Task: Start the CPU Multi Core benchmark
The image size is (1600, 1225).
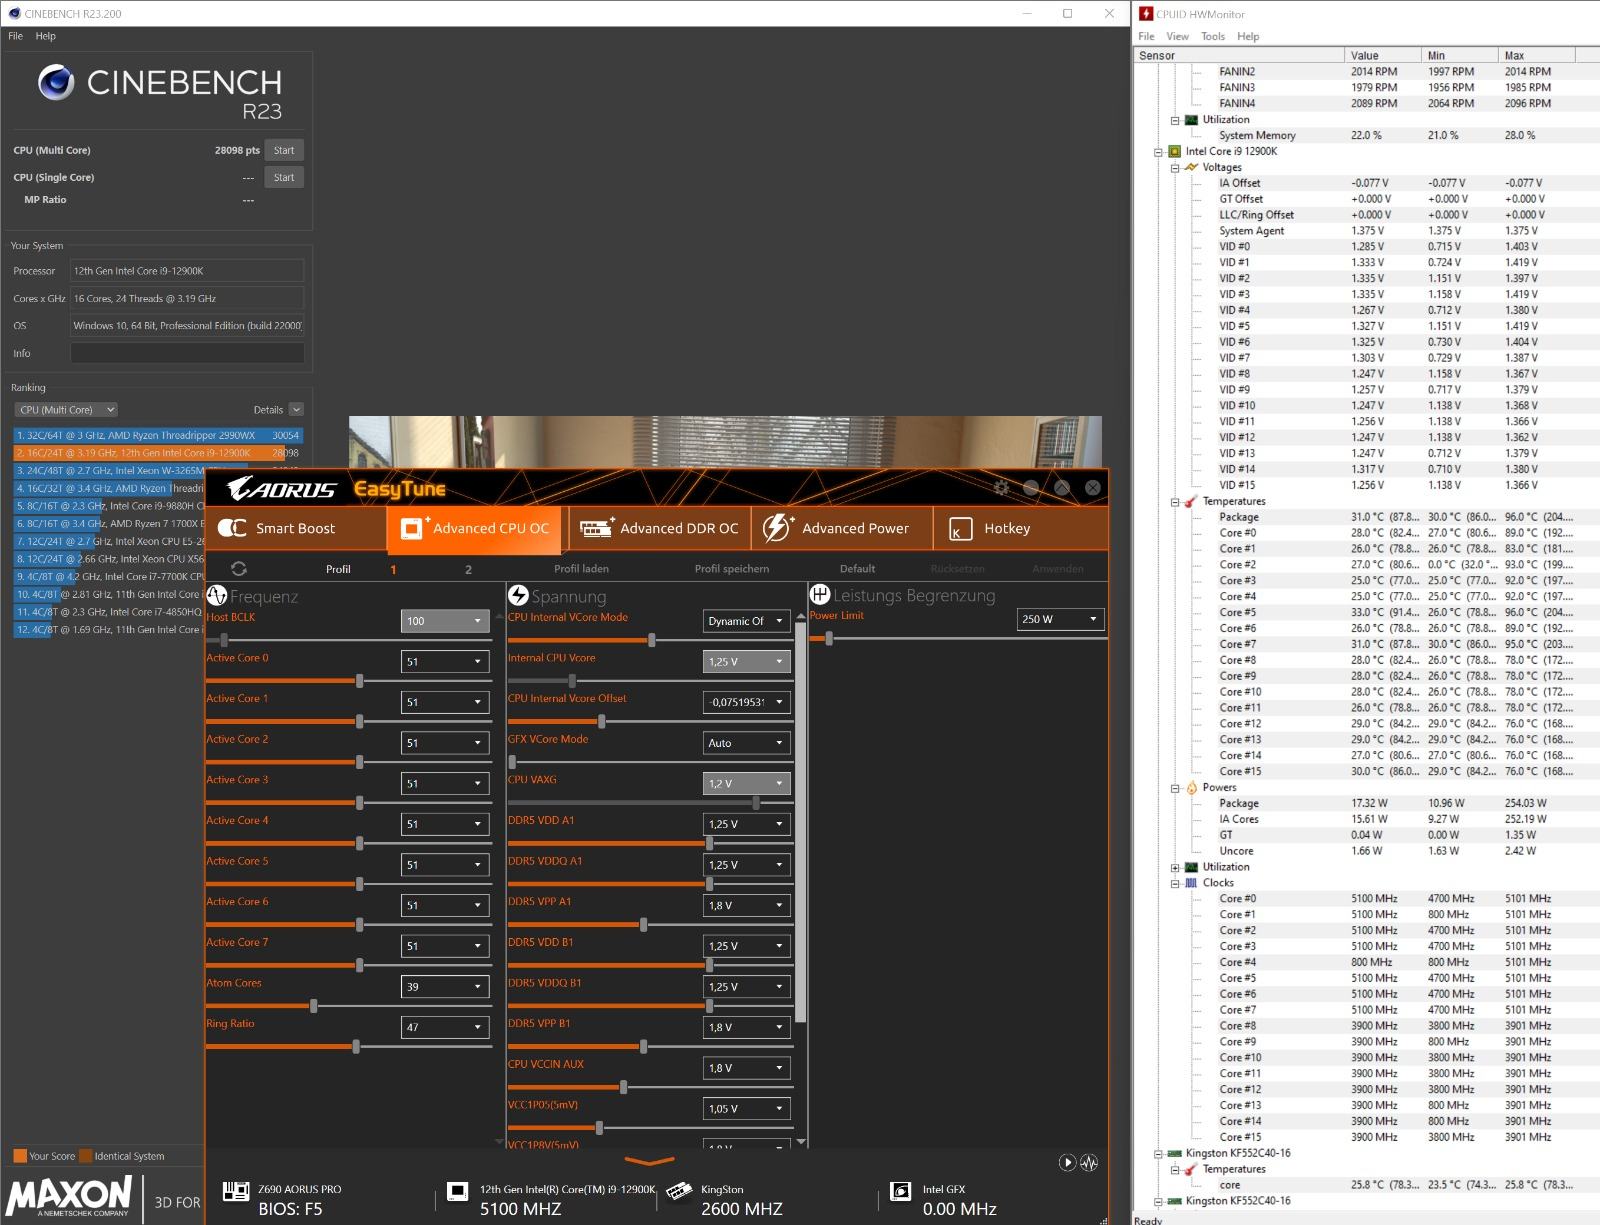Action: [284, 150]
